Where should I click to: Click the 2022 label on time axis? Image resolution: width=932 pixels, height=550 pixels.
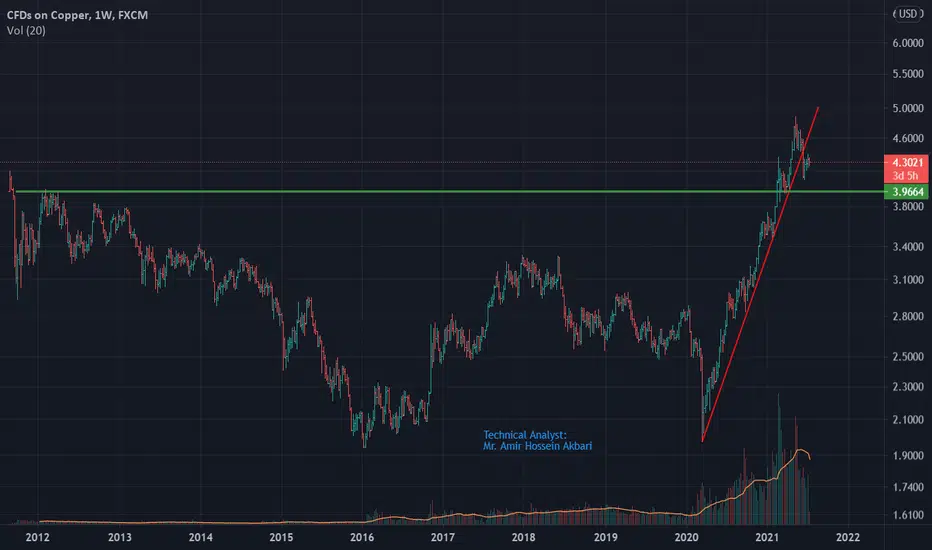848,538
